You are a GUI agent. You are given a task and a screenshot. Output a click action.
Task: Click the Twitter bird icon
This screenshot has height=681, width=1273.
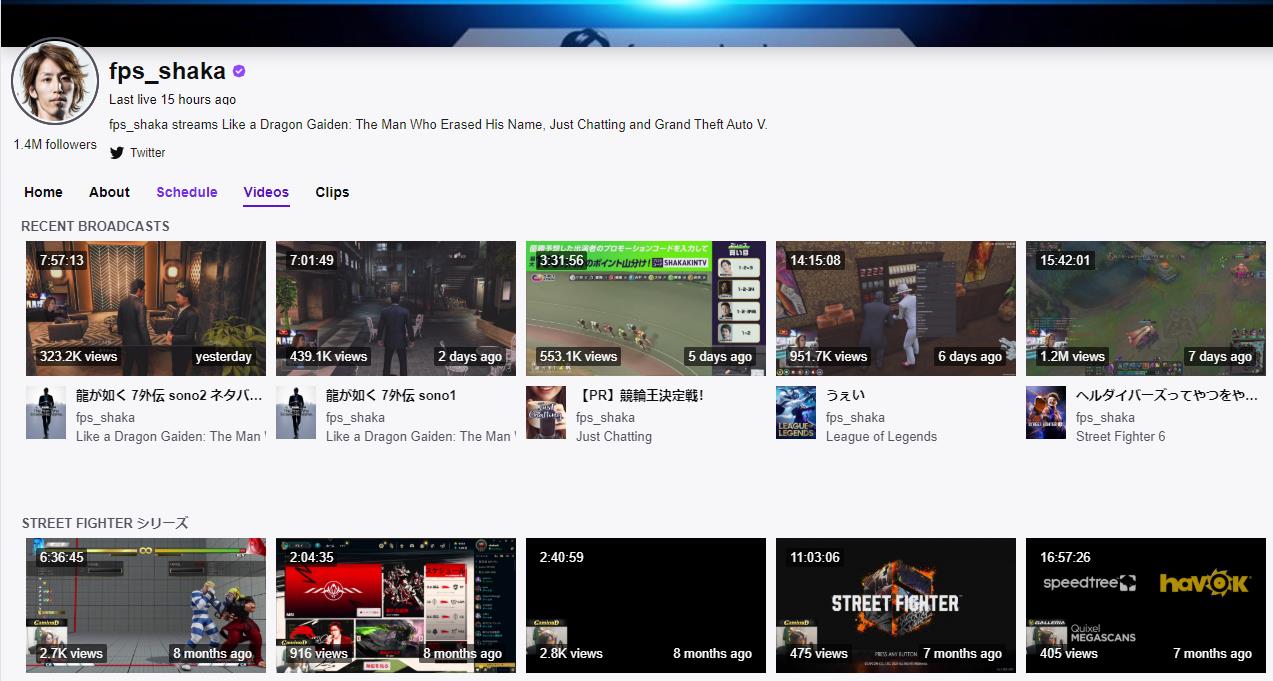click(117, 153)
